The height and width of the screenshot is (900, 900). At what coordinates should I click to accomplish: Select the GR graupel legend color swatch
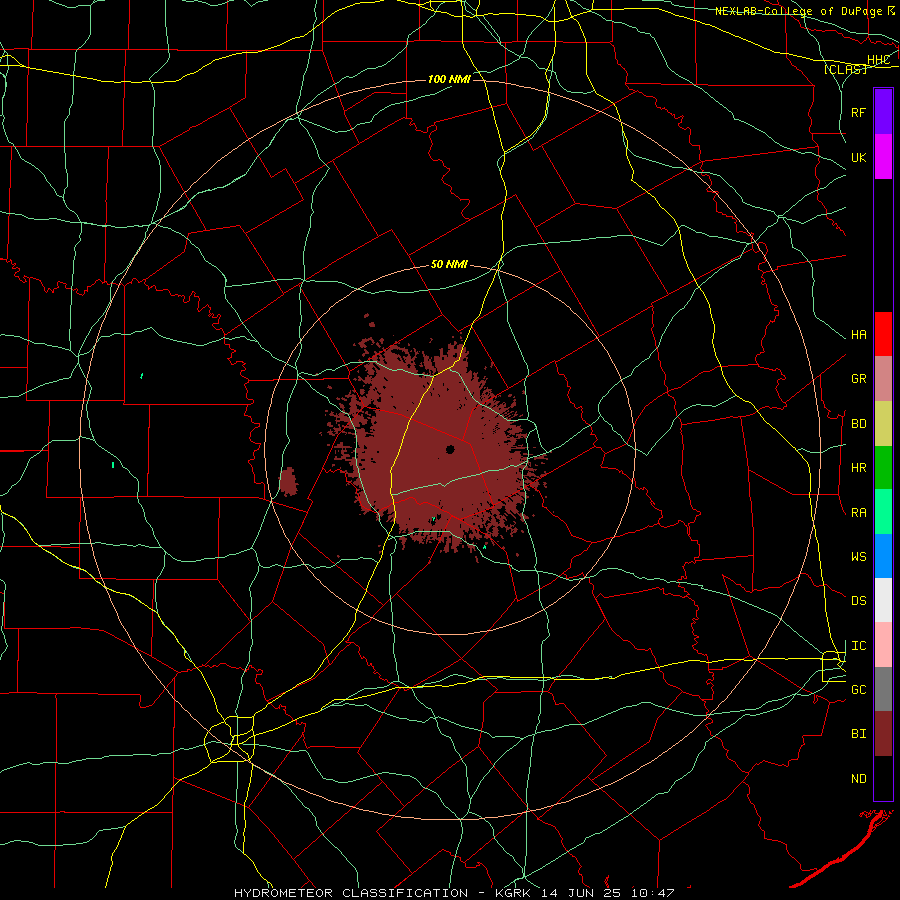[x=883, y=379]
